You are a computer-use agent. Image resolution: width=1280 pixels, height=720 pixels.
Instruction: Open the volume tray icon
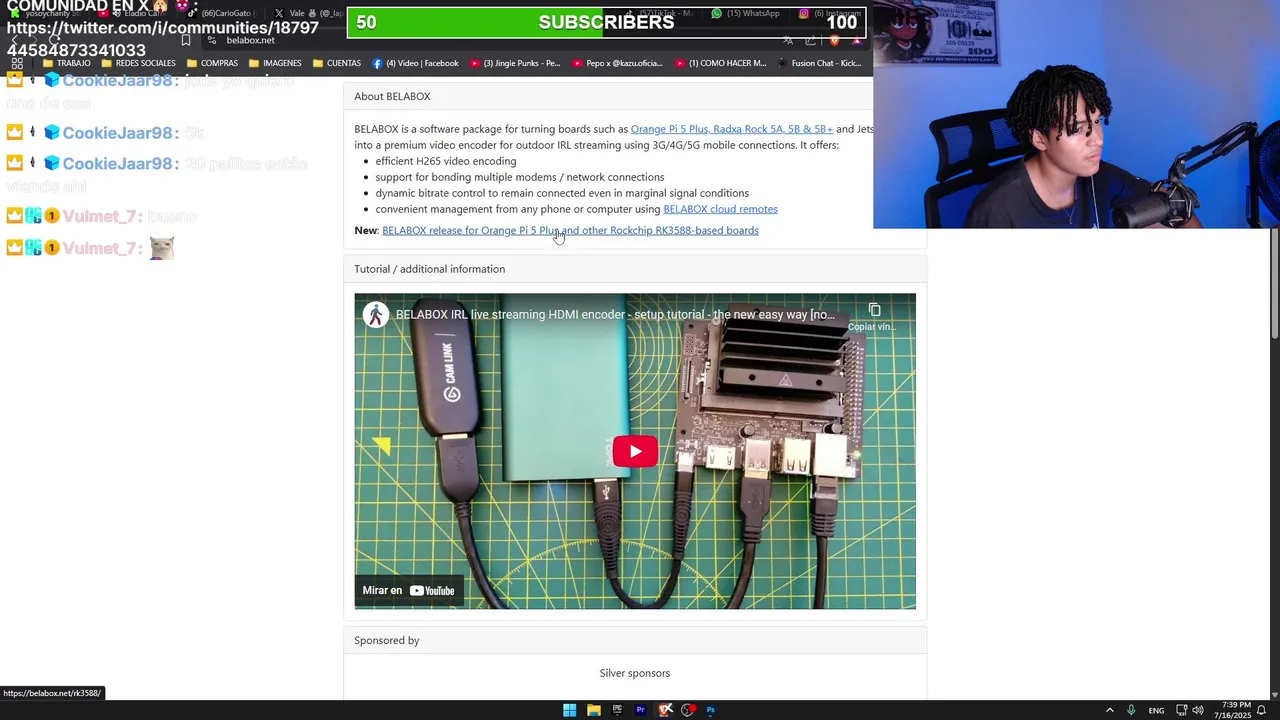tap(1198, 710)
